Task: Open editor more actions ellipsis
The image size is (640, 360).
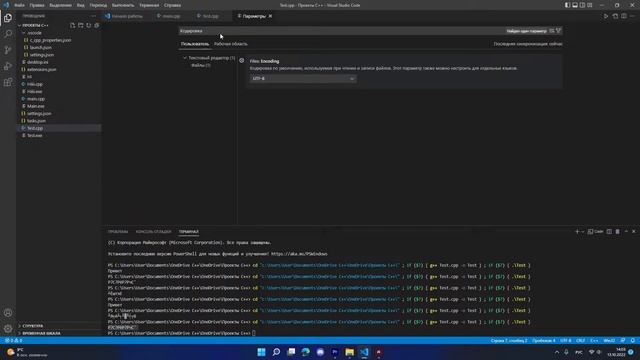Action: (x=632, y=16)
